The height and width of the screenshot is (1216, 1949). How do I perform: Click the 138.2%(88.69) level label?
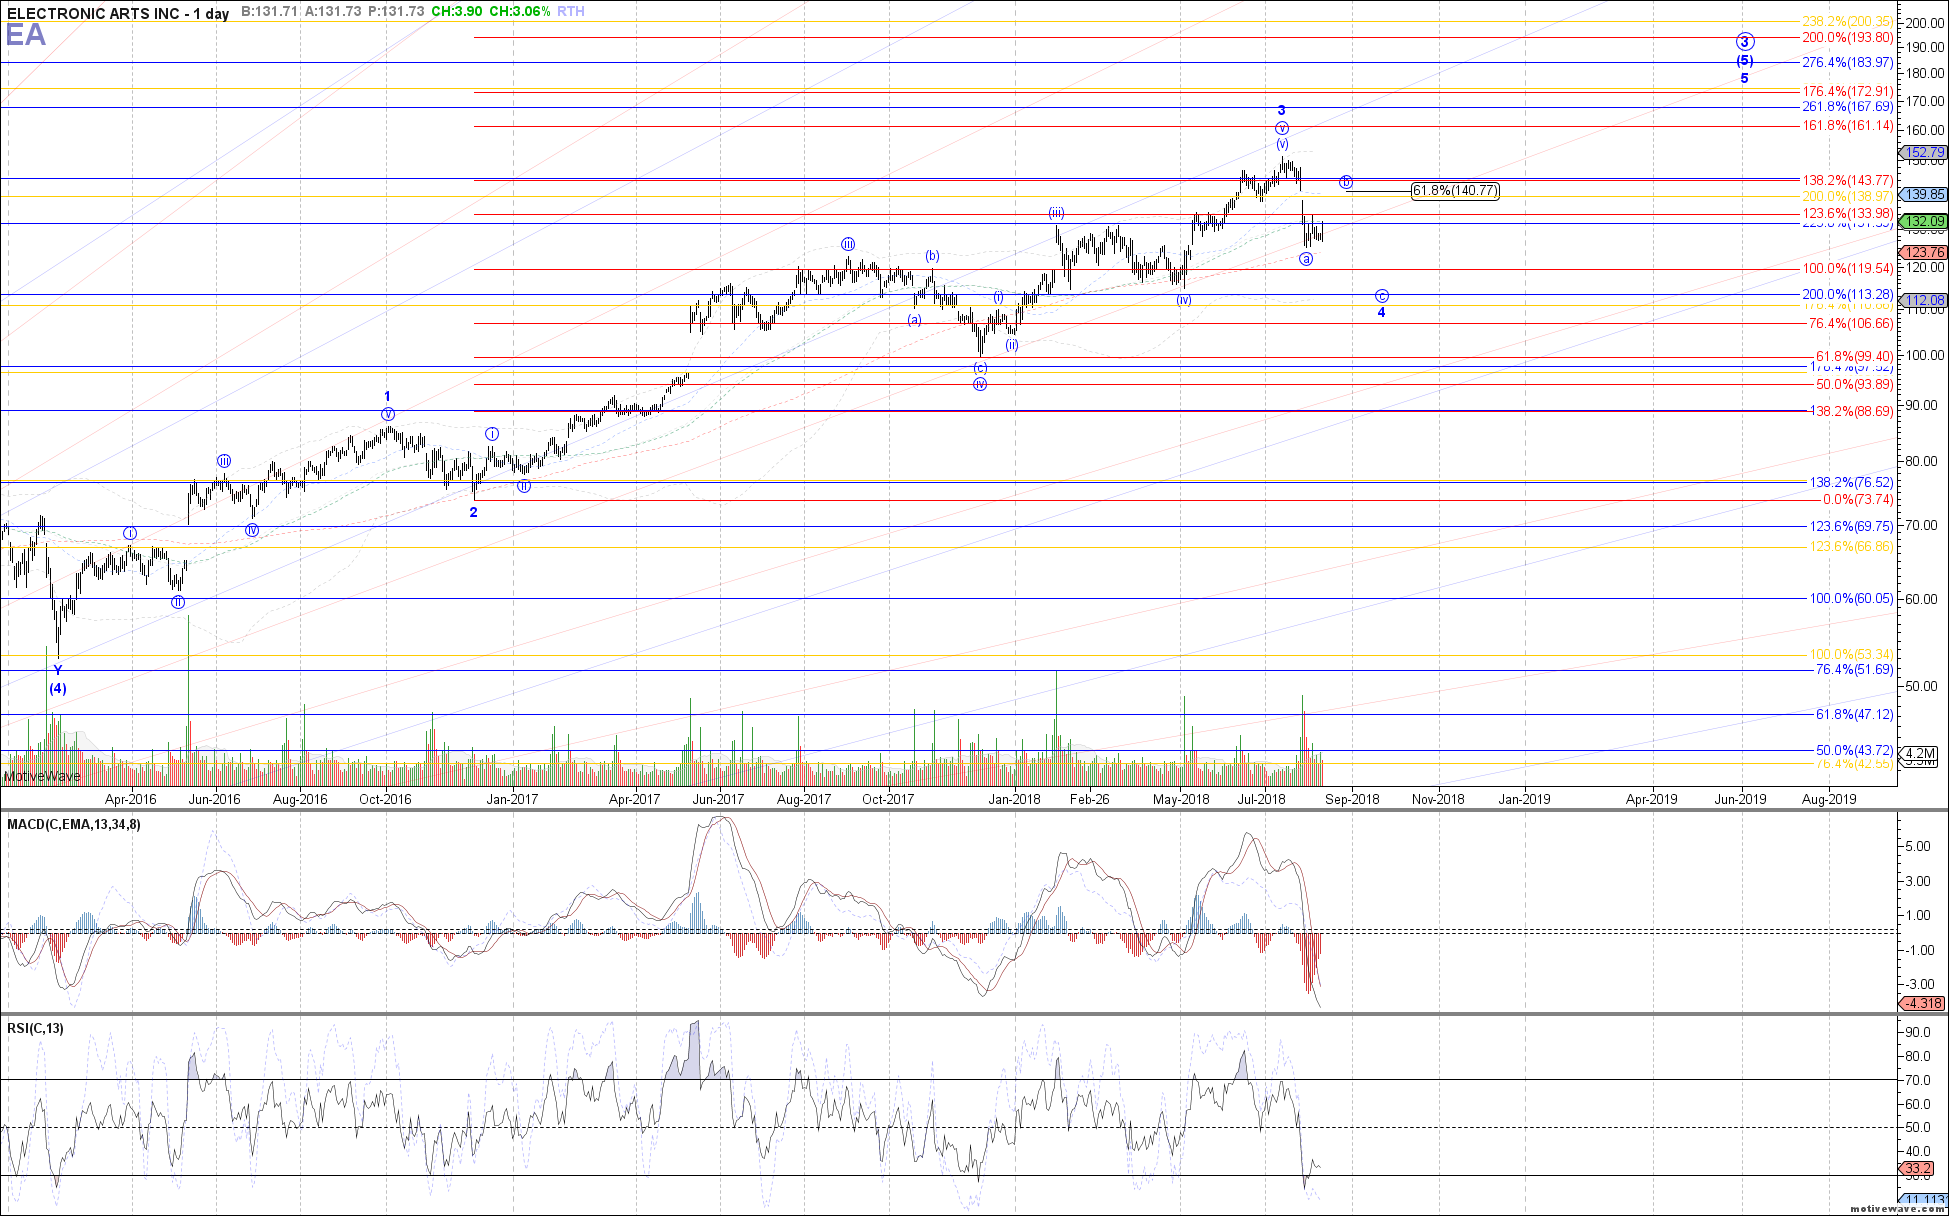click(1852, 412)
